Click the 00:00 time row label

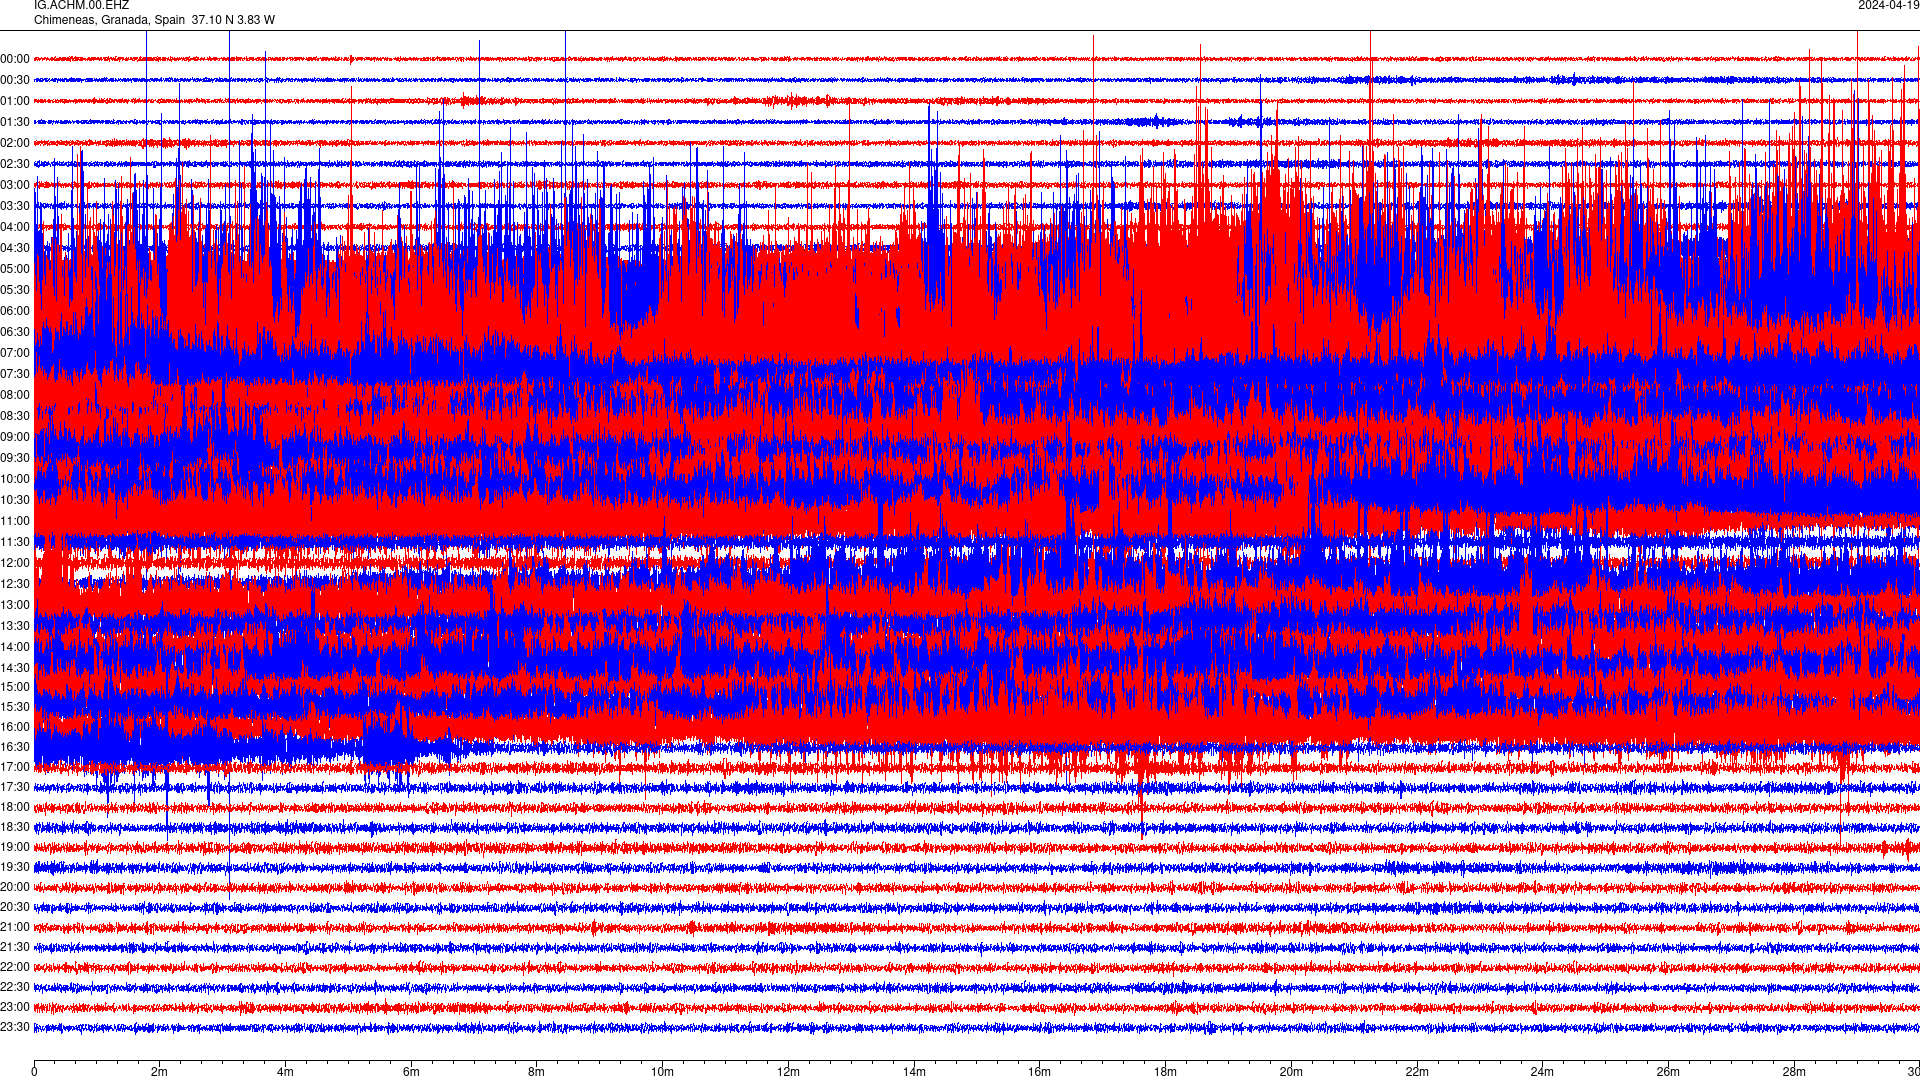[15, 59]
